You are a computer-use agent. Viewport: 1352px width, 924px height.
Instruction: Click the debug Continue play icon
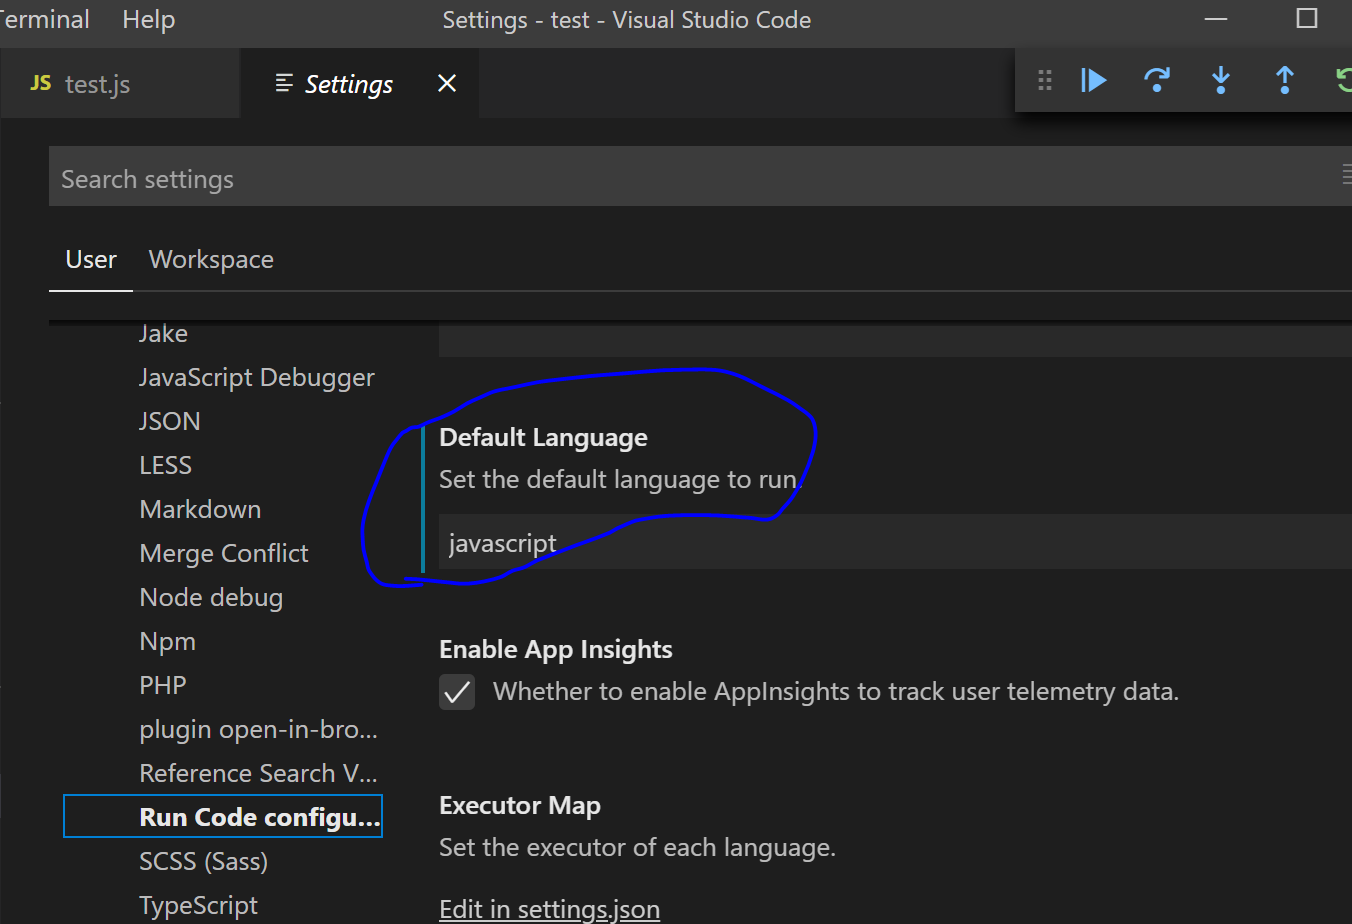[1094, 80]
